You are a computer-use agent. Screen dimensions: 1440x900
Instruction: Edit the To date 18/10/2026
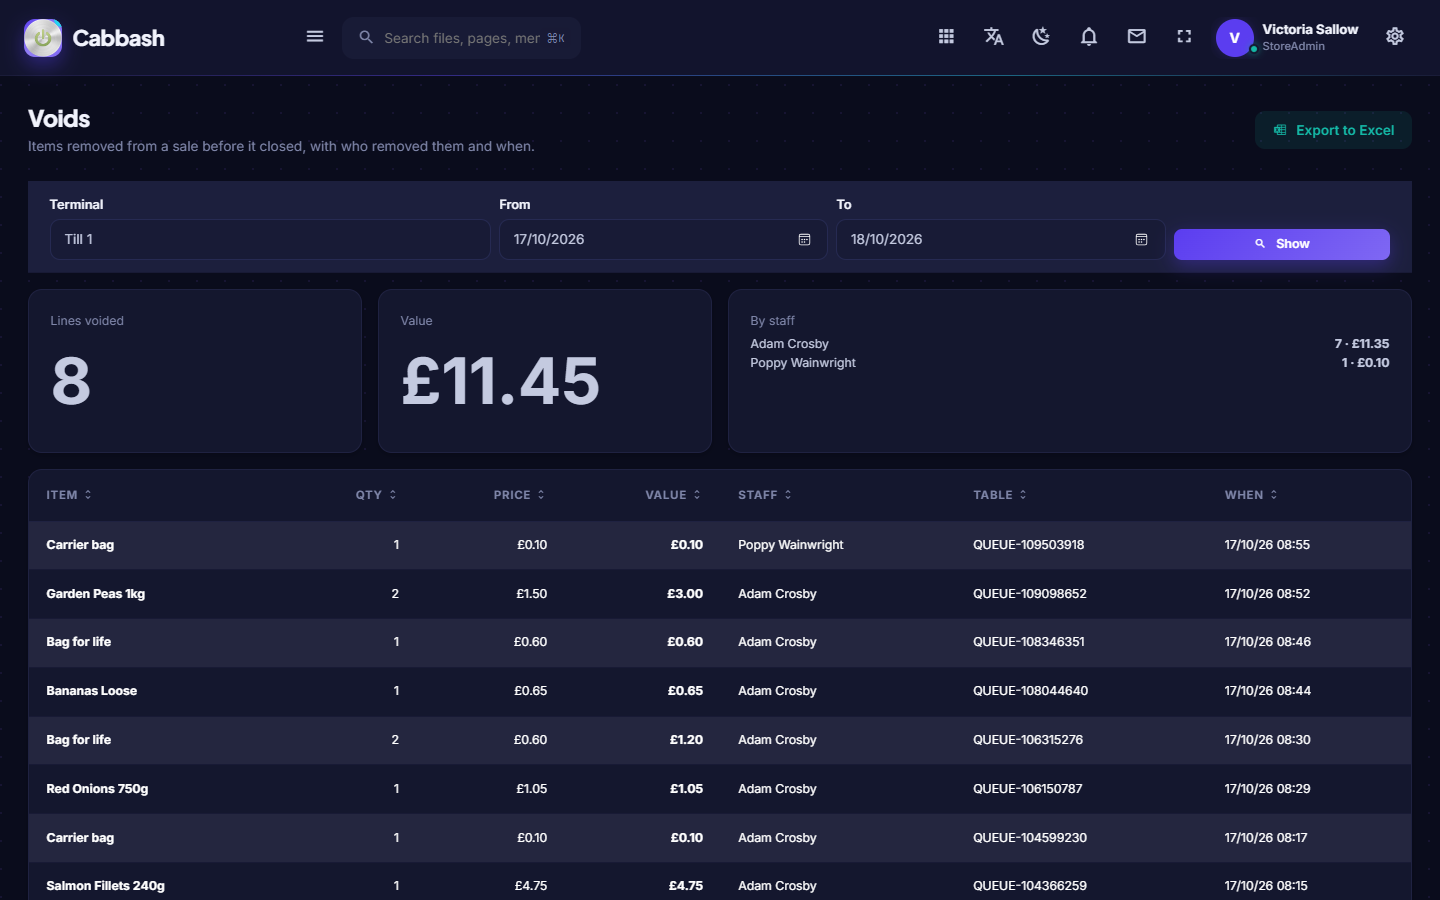coord(1000,240)
